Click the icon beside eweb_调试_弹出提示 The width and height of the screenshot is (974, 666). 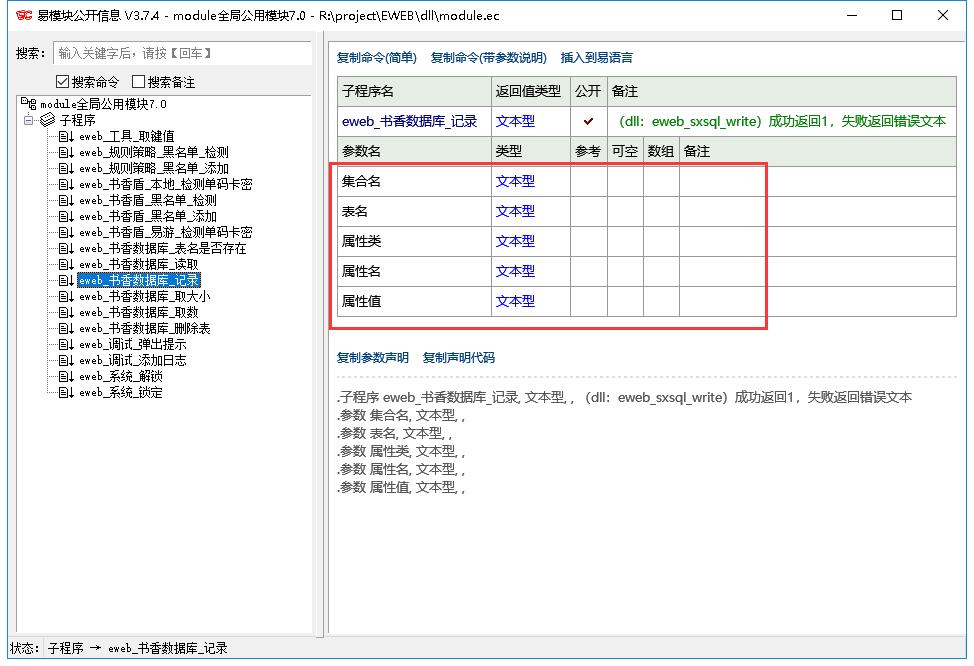(66, 344)
